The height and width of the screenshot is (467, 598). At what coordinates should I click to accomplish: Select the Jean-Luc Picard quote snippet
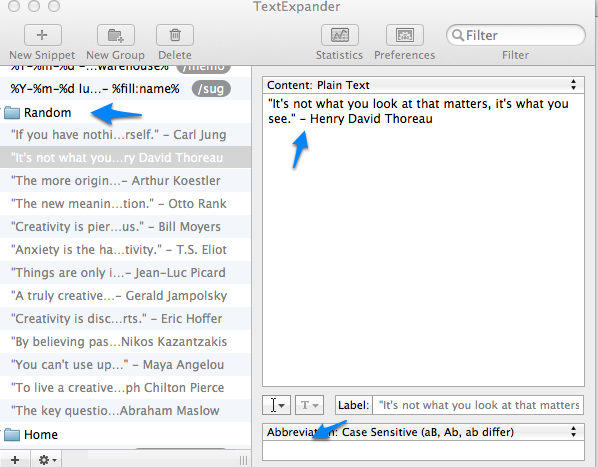pyautogui.click(x=125, y=273)
